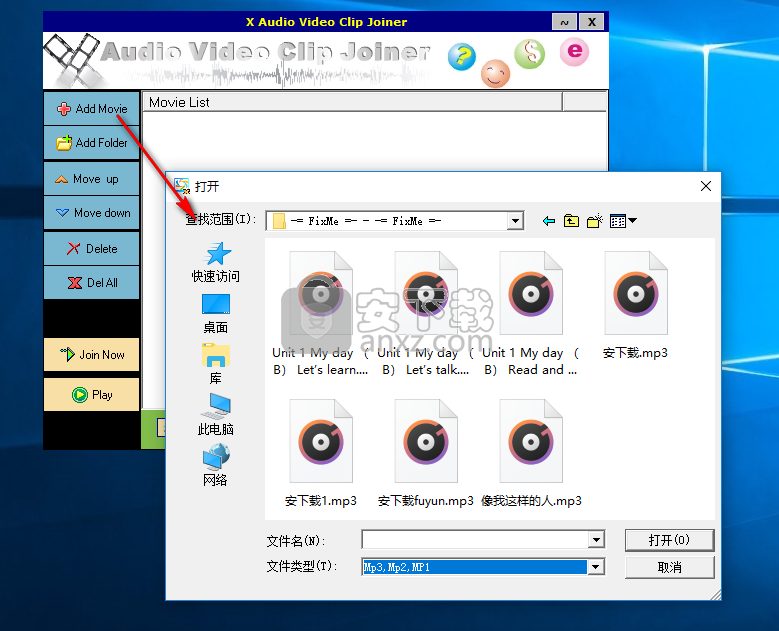This screenshot has height=631, width=779.
Task: Close the Clip Joiner window with X
Action: click(592, 22)
